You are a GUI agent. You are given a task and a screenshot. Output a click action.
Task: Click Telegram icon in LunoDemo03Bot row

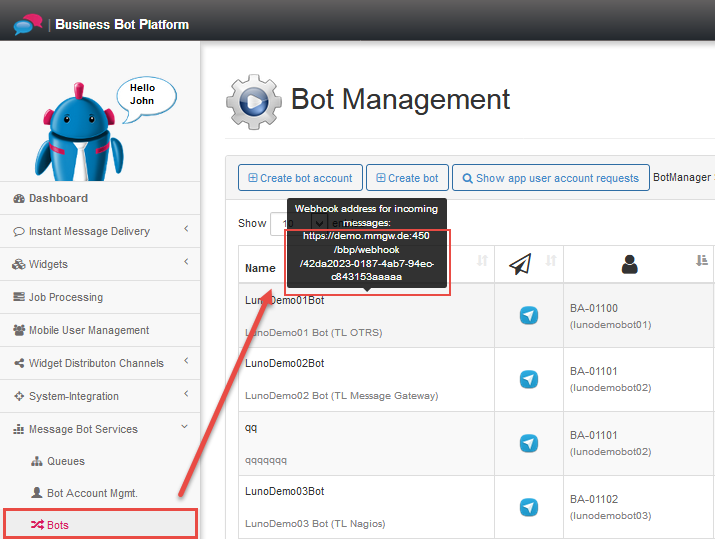click(529, 507)
